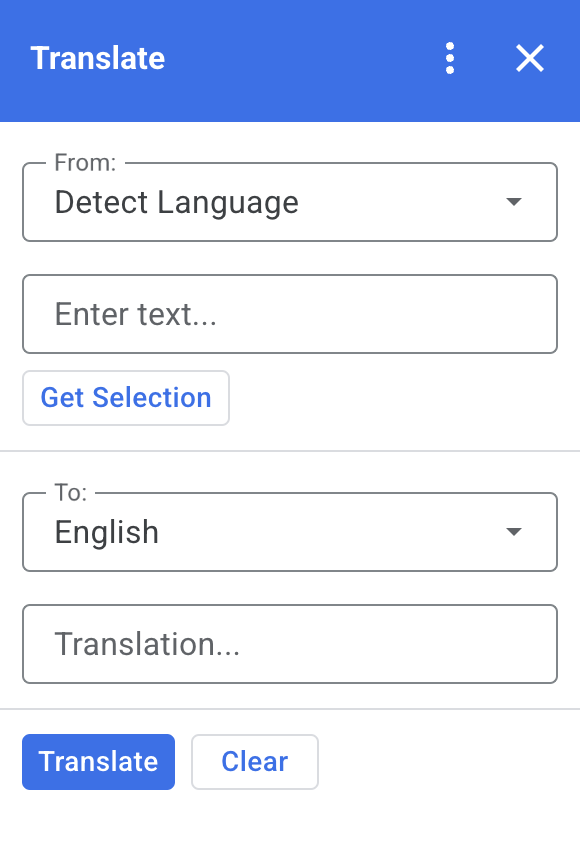Click the blue Translate button
Image resolution: width=580 pixels, height=842 pixels.
click(98, 762)
